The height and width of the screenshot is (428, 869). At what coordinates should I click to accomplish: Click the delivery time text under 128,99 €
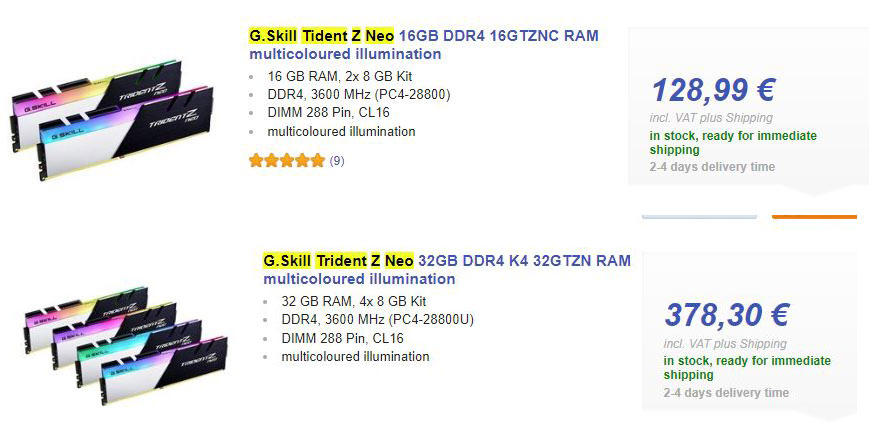pyautogui.click(x=711, y=167)
